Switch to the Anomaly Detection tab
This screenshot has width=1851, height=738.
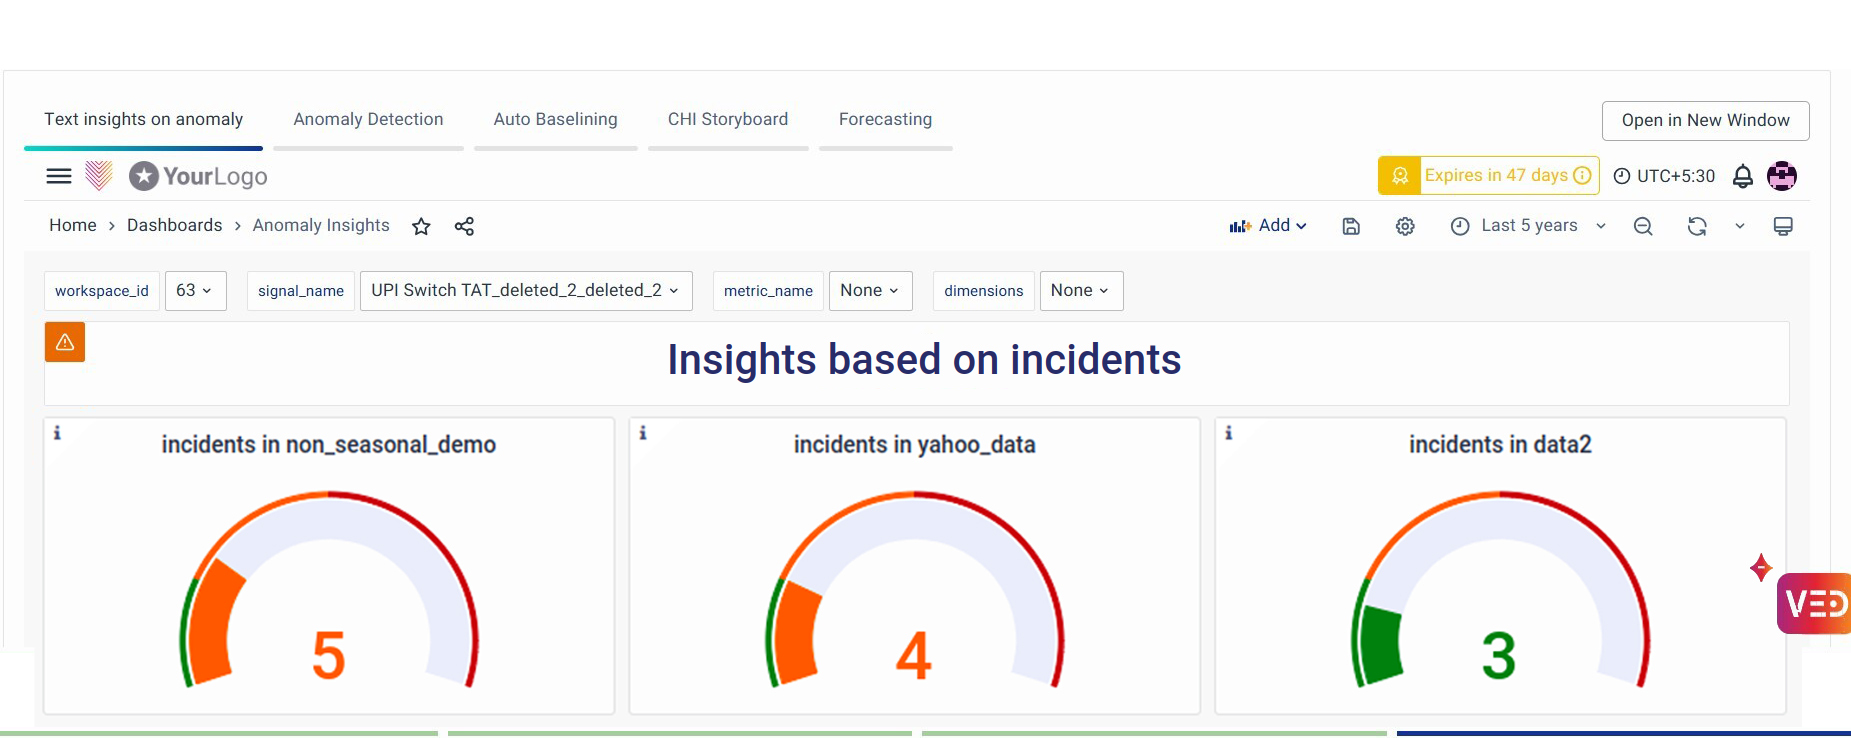tap(368, 120)
